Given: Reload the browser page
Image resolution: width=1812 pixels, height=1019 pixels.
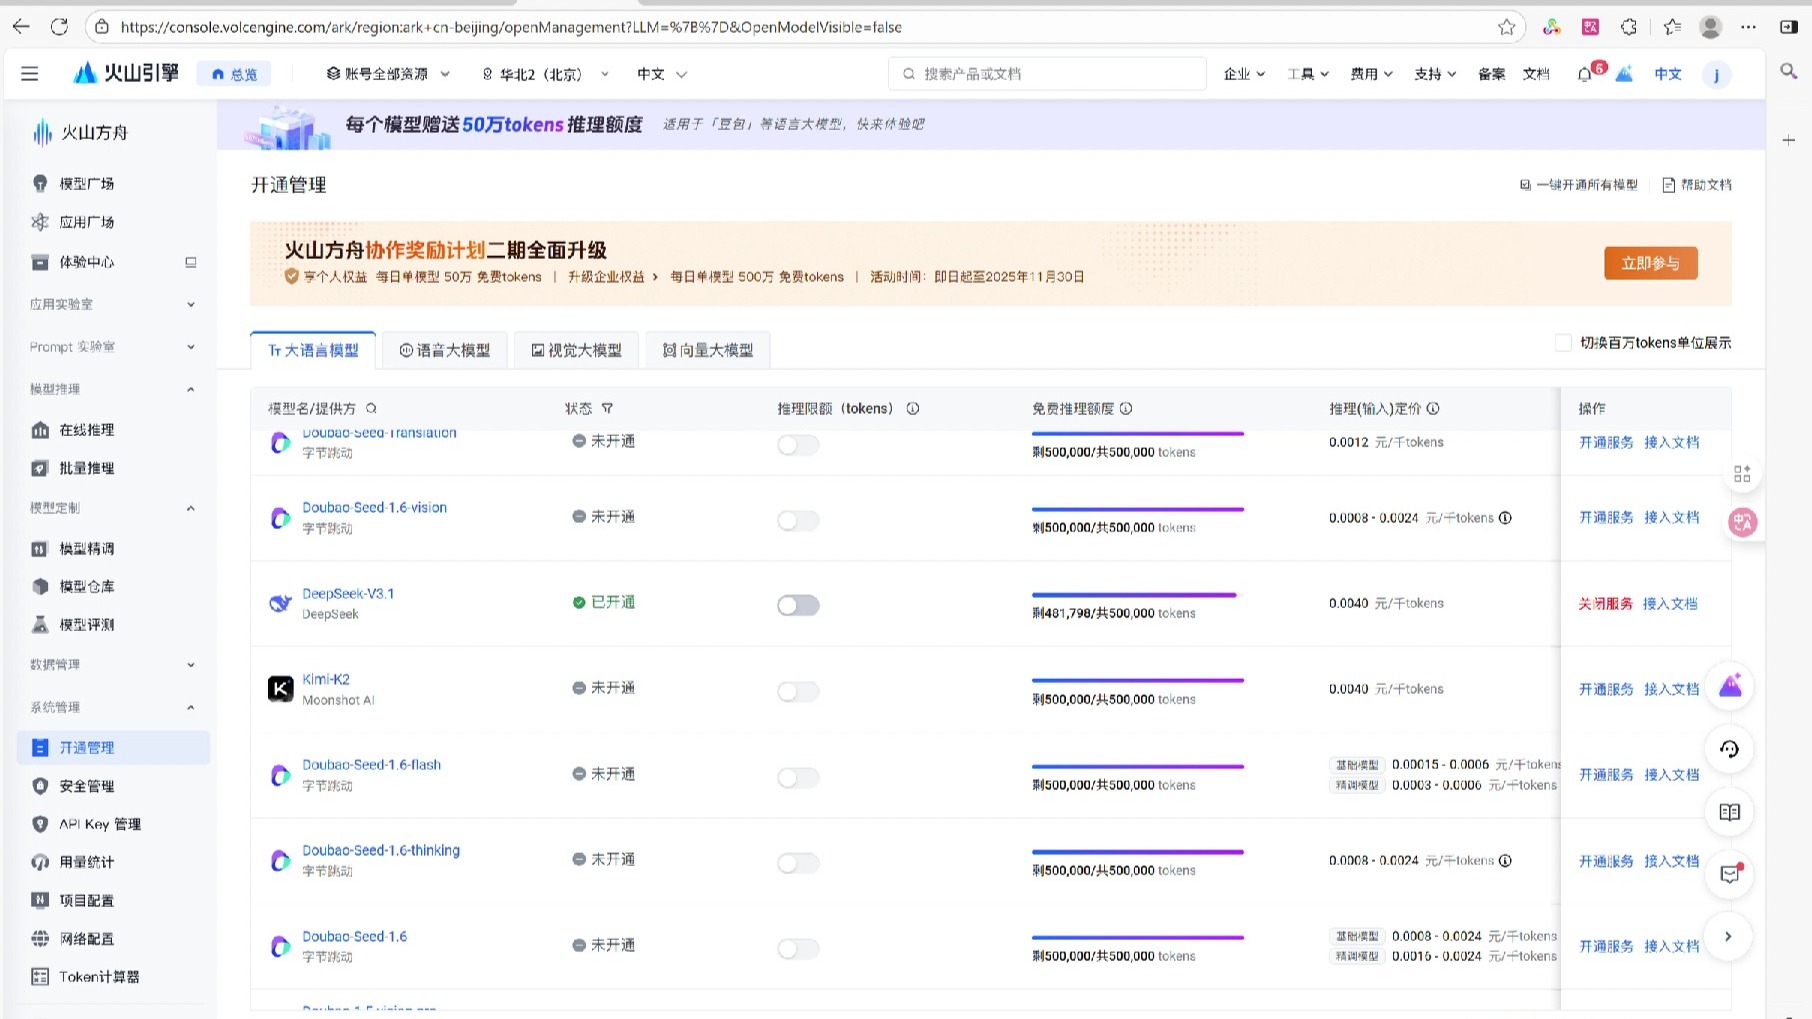Looking at the screenshot, I should [x=59, y=27].
